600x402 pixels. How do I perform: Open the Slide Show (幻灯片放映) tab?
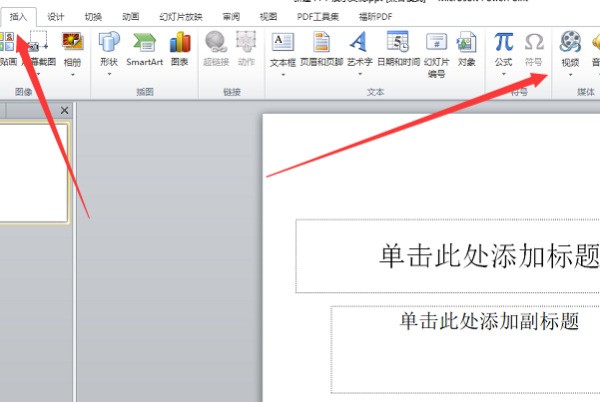click(181, 17)
